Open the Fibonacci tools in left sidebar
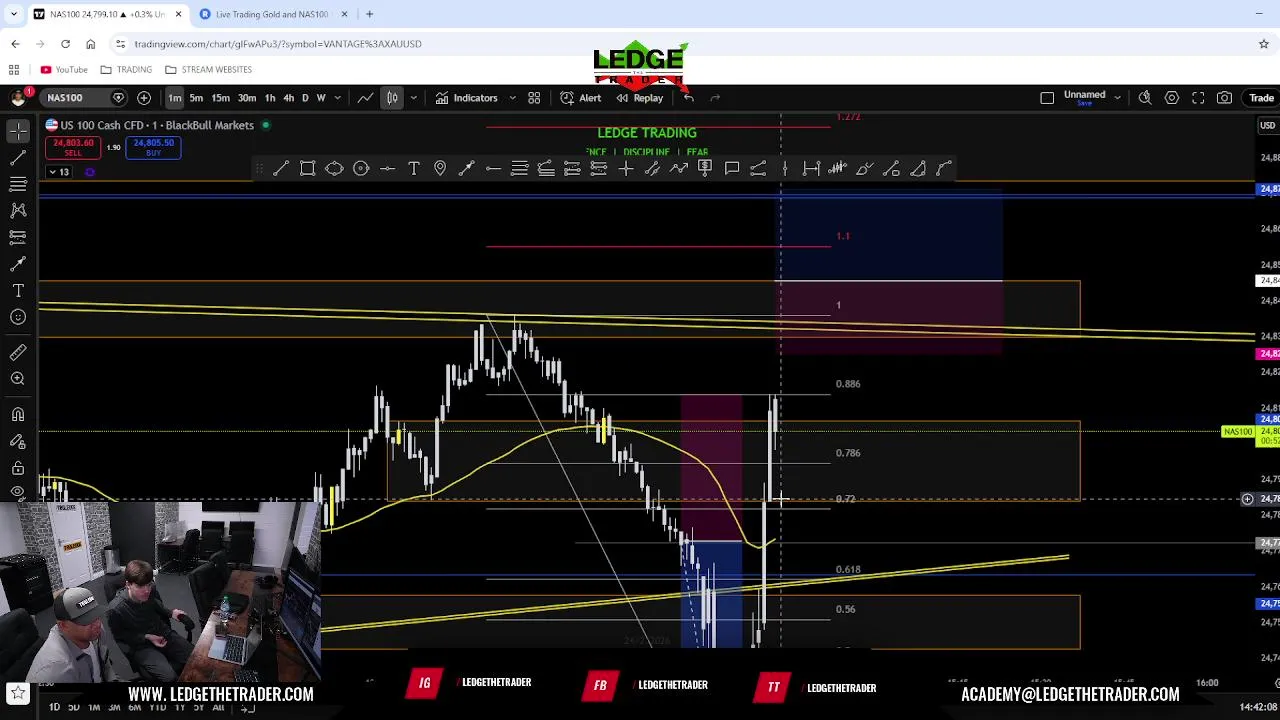1280x720 pixels. click(18, 184)
